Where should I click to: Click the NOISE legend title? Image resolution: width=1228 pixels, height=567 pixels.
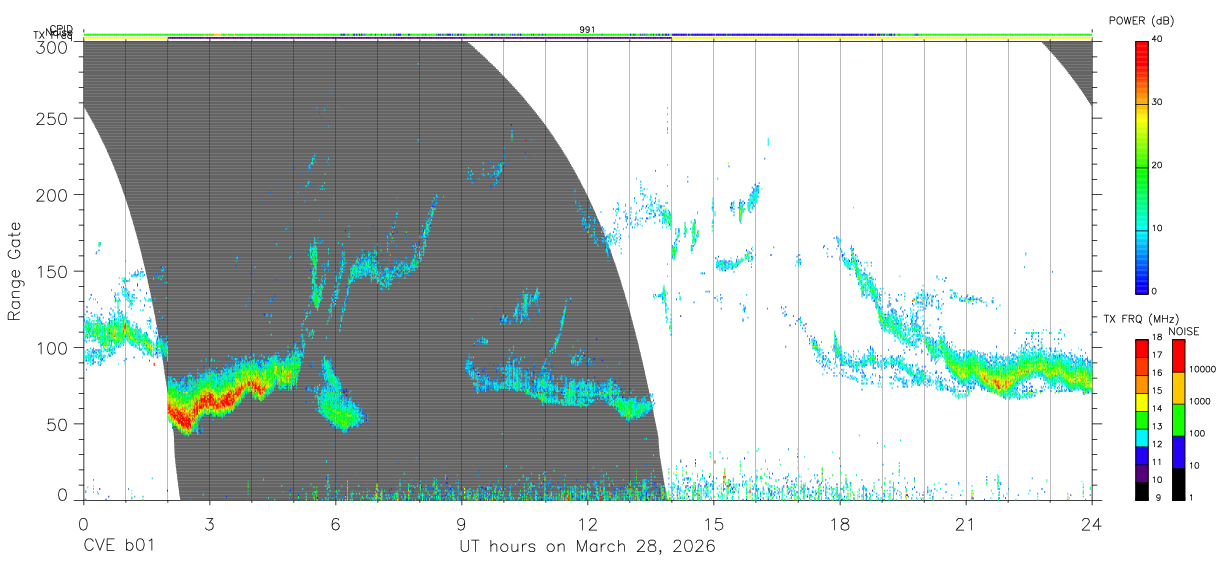click(x=1185, y=331)
